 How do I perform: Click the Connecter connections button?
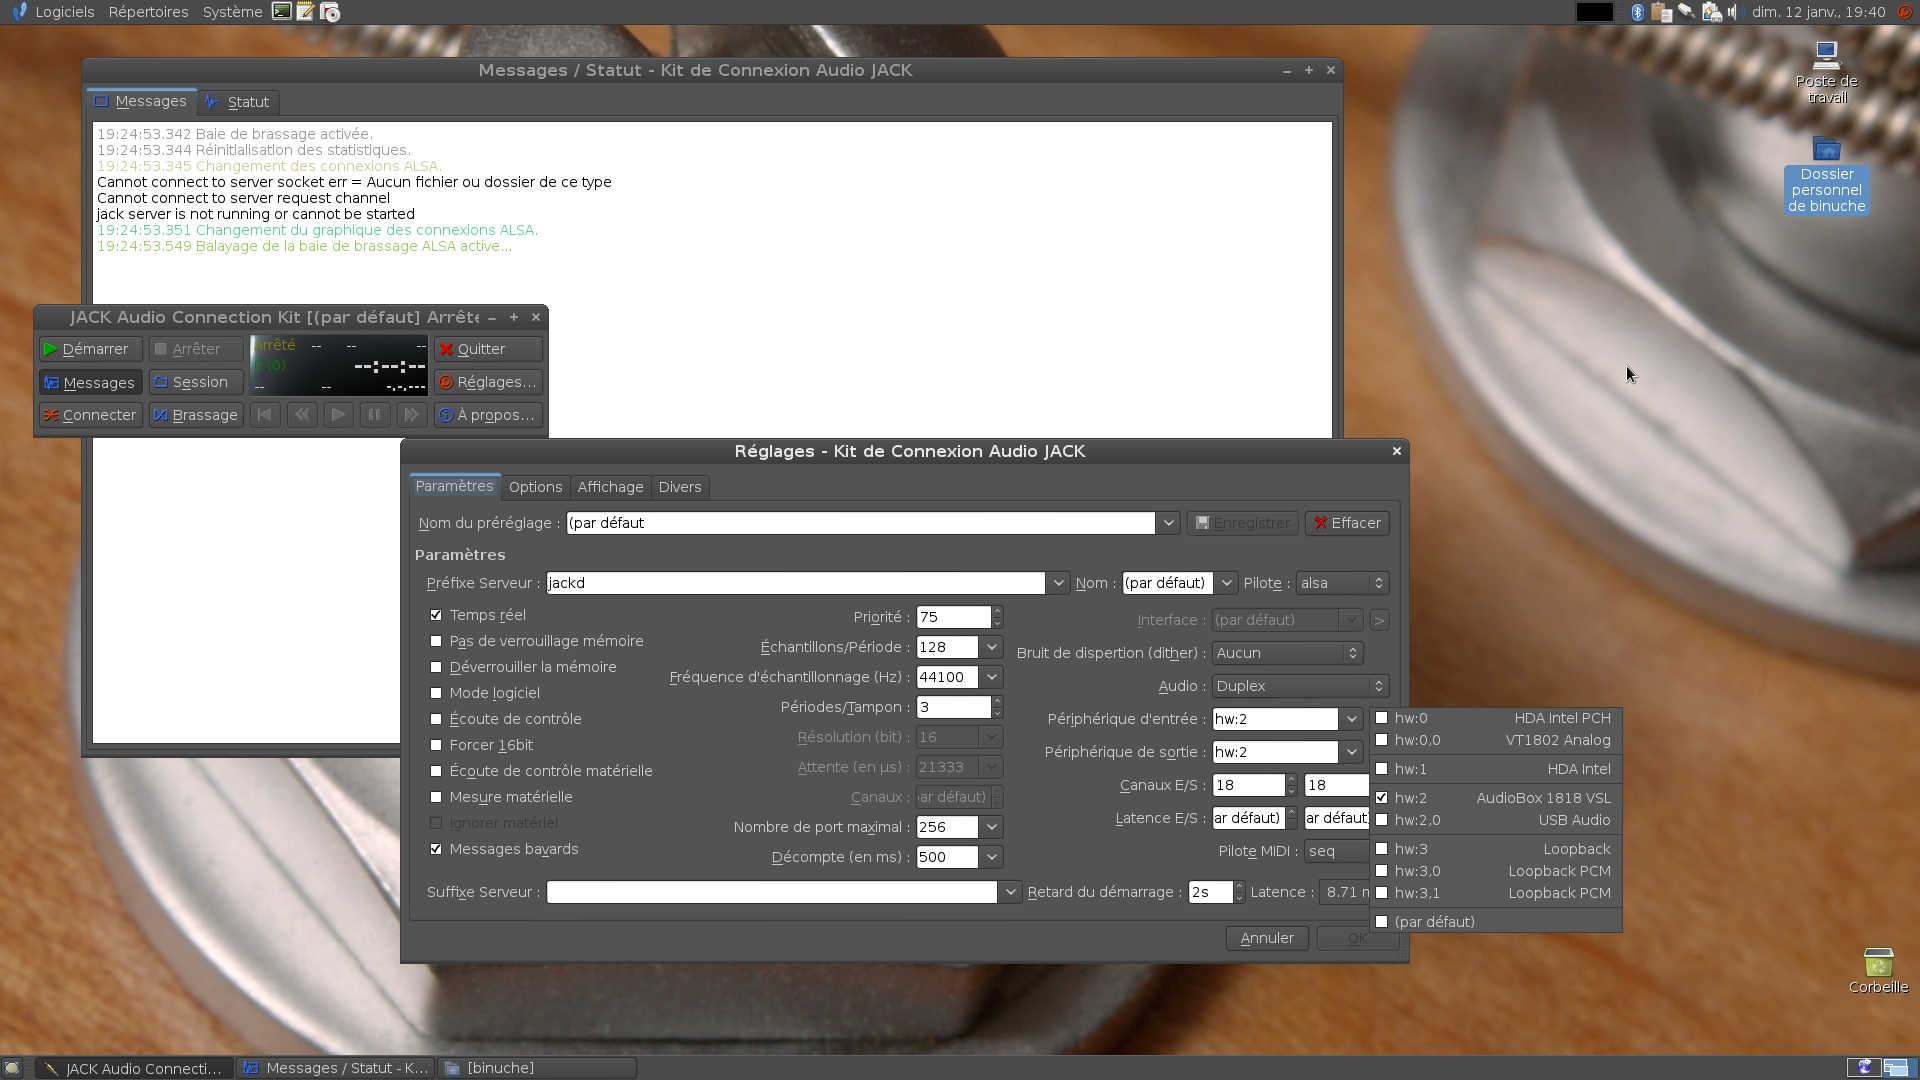tap(89, 415)
